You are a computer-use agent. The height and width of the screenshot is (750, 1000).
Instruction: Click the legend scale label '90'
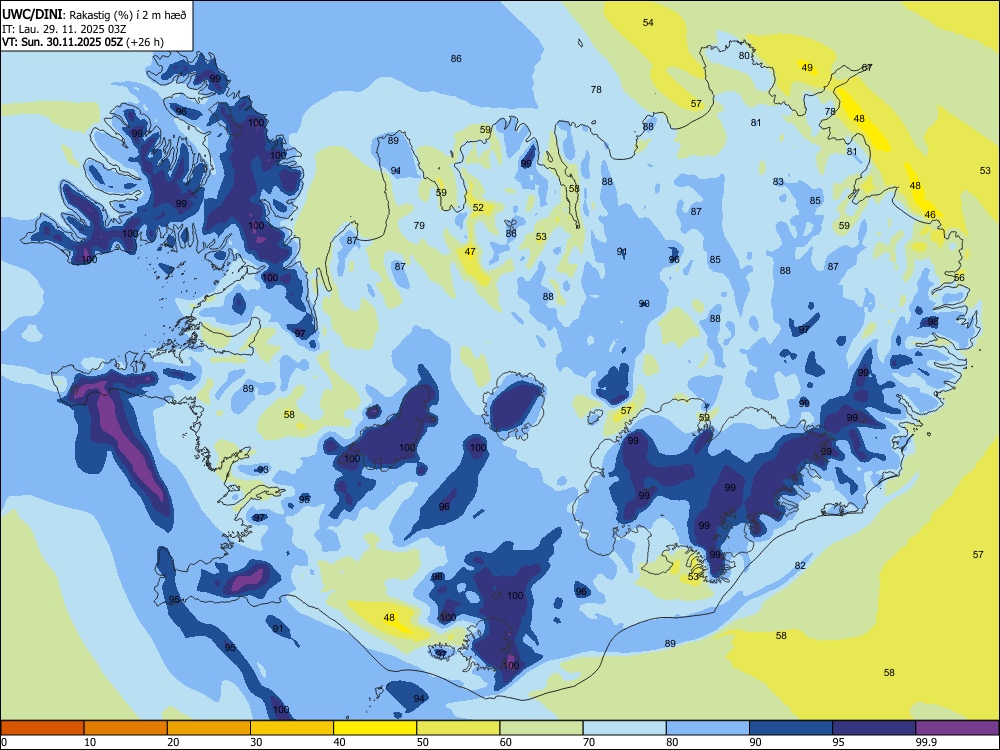(755, 742)
